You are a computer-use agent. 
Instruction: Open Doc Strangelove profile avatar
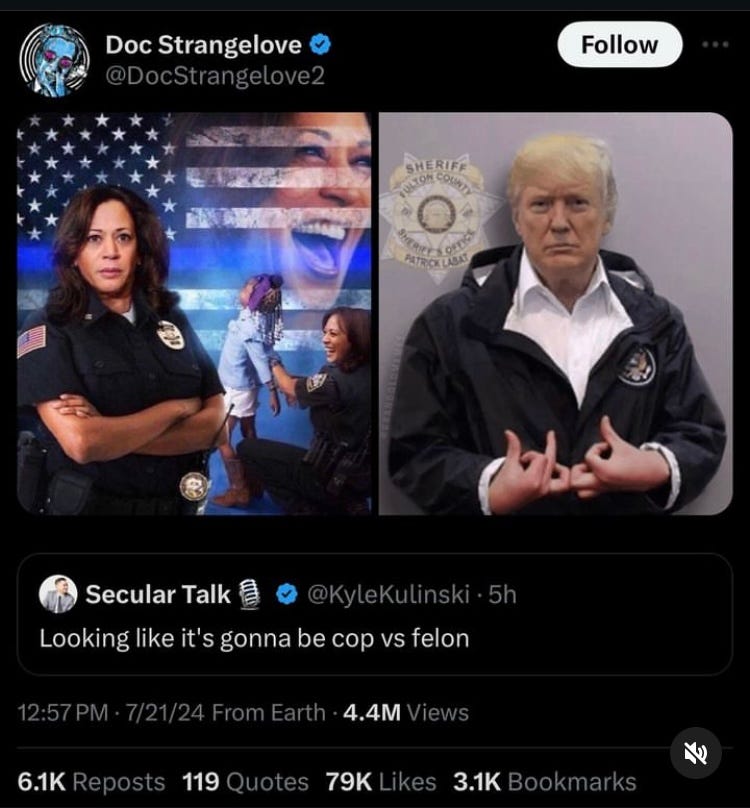pos(54,60)
